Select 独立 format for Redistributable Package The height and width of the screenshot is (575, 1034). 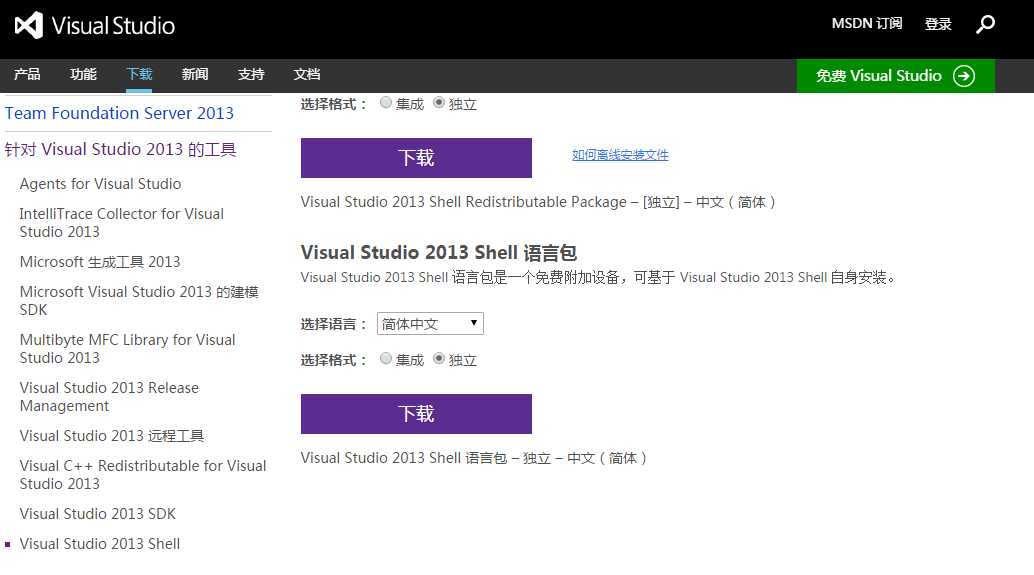coord(439,102)
